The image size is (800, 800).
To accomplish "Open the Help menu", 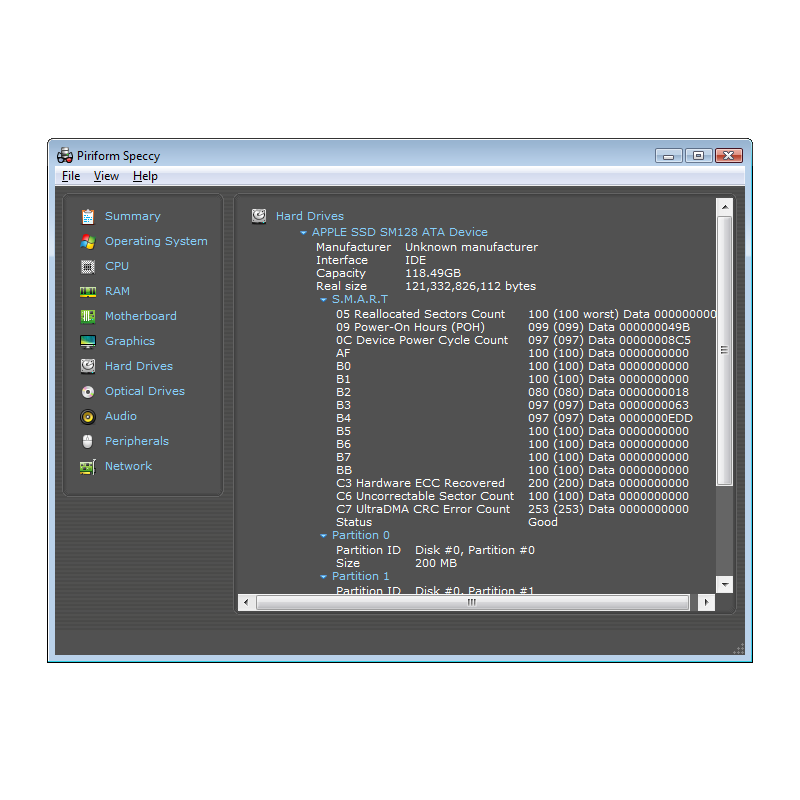I will click(x=145, y=176).
